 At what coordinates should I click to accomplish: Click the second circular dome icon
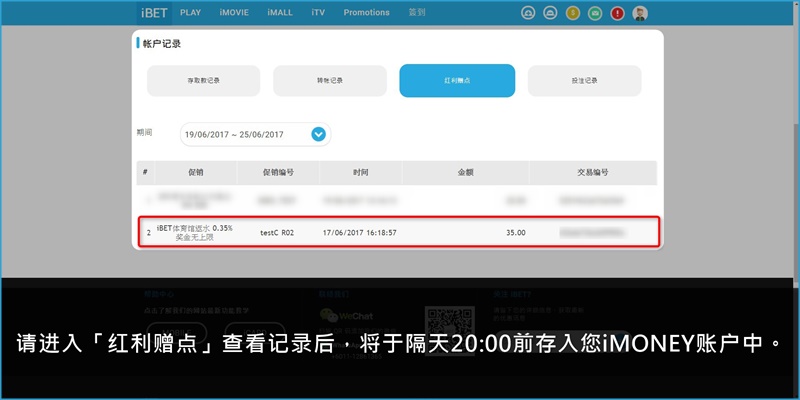[x=550, y=13]
